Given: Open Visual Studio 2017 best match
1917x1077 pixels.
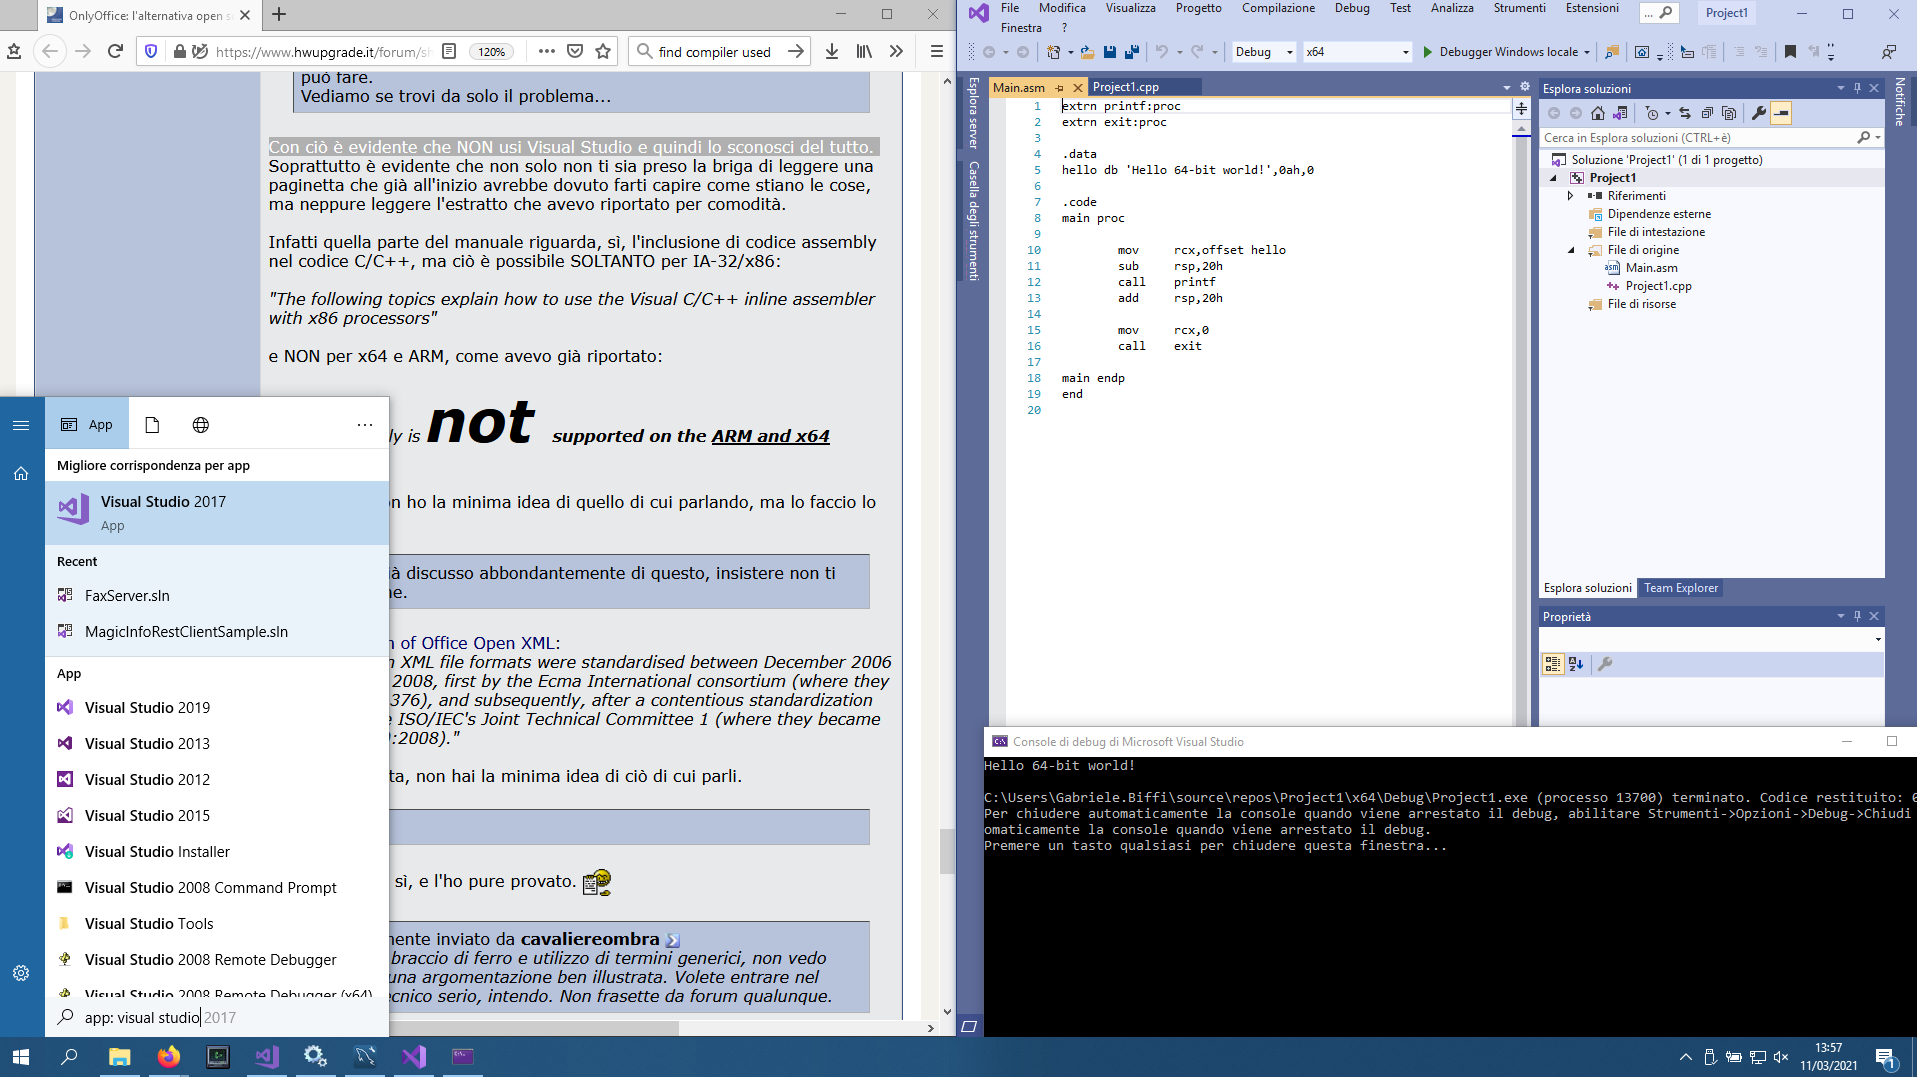Looking at the screenshot, I should pyautogui.click(x=217, y=513).
